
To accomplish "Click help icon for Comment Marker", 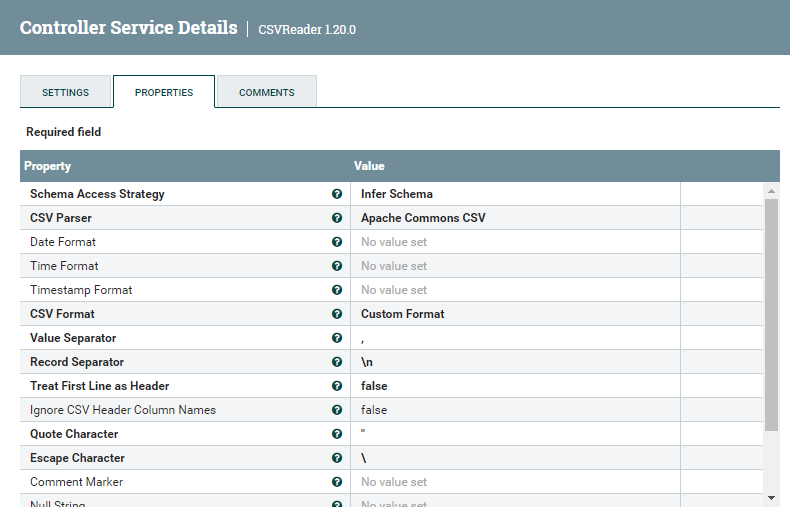I will point(337,482).
